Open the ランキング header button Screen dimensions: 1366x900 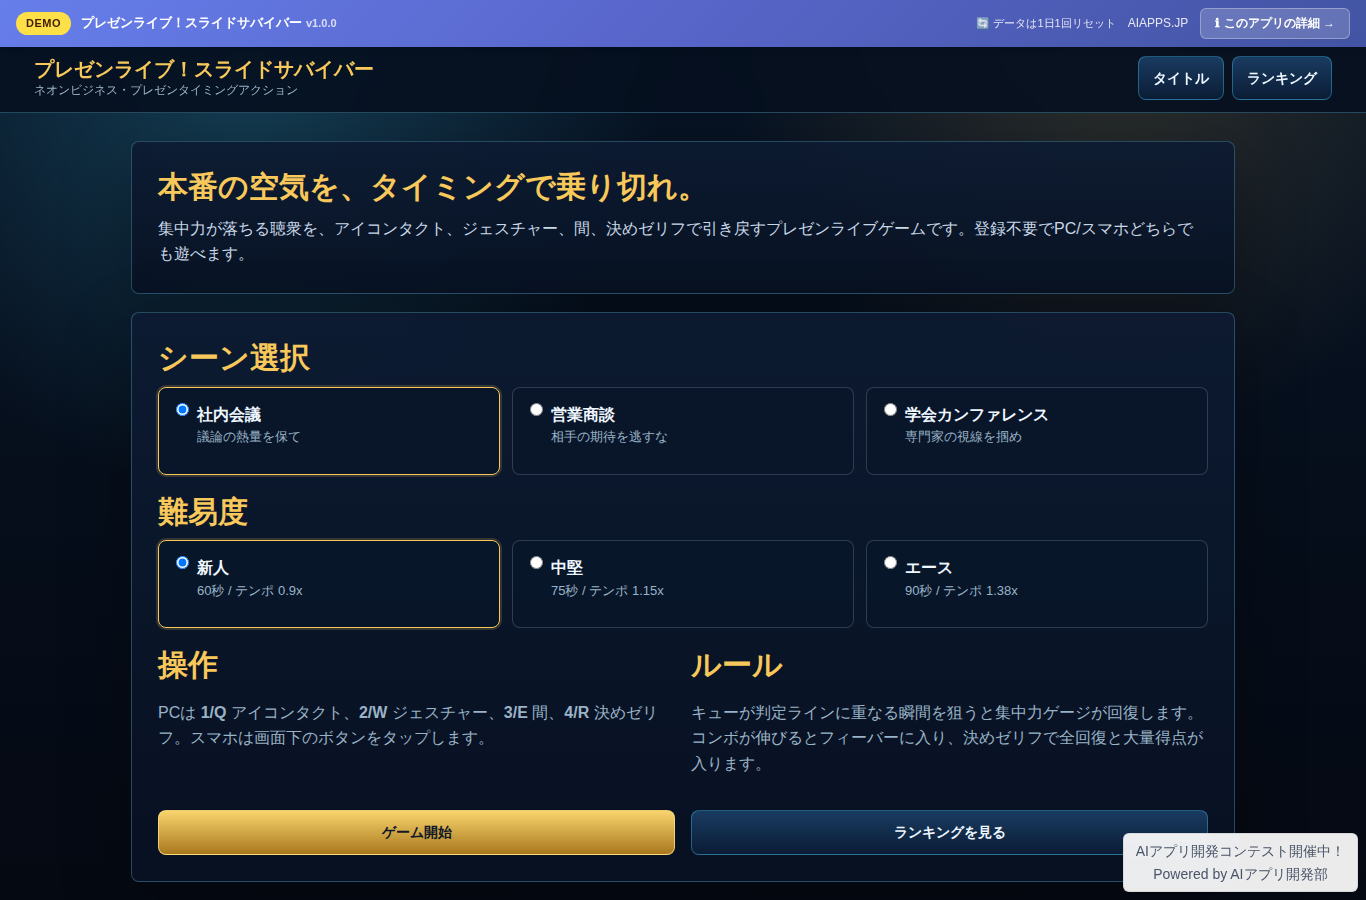coord(1282,78)
